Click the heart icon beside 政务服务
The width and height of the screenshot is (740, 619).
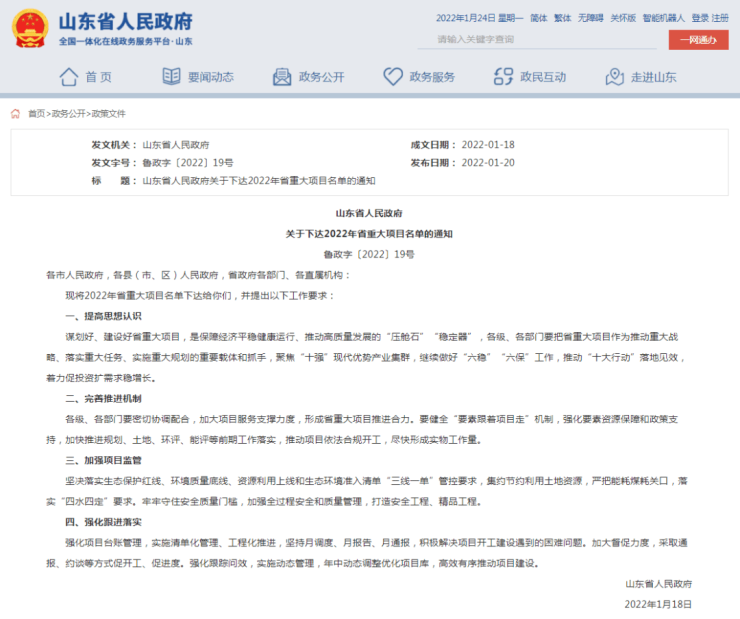[393, 77]
